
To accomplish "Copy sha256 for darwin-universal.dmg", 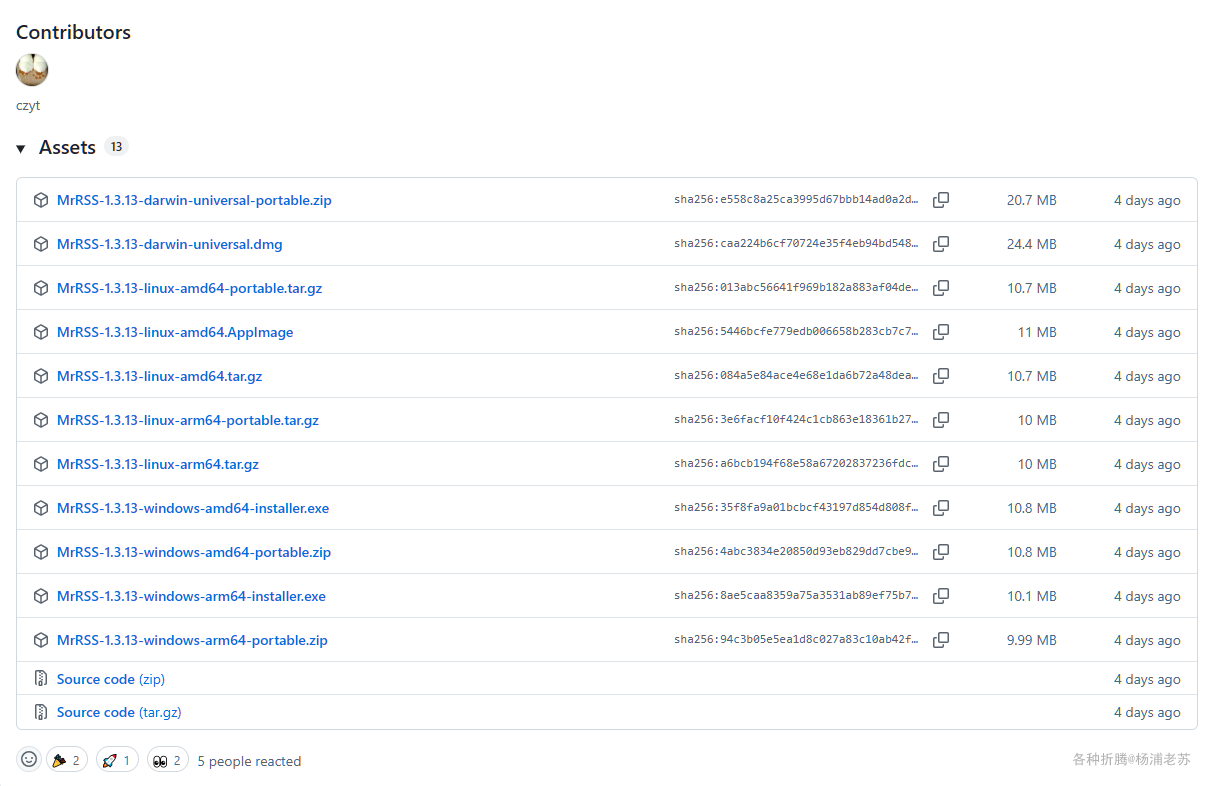I will pyautogui.click(x=941, y=244).
